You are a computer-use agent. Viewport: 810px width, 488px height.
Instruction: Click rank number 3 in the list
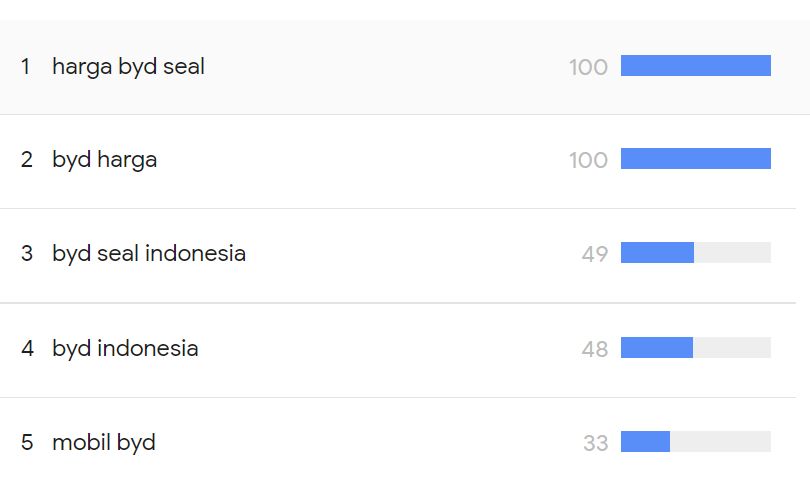click(26, 254)
